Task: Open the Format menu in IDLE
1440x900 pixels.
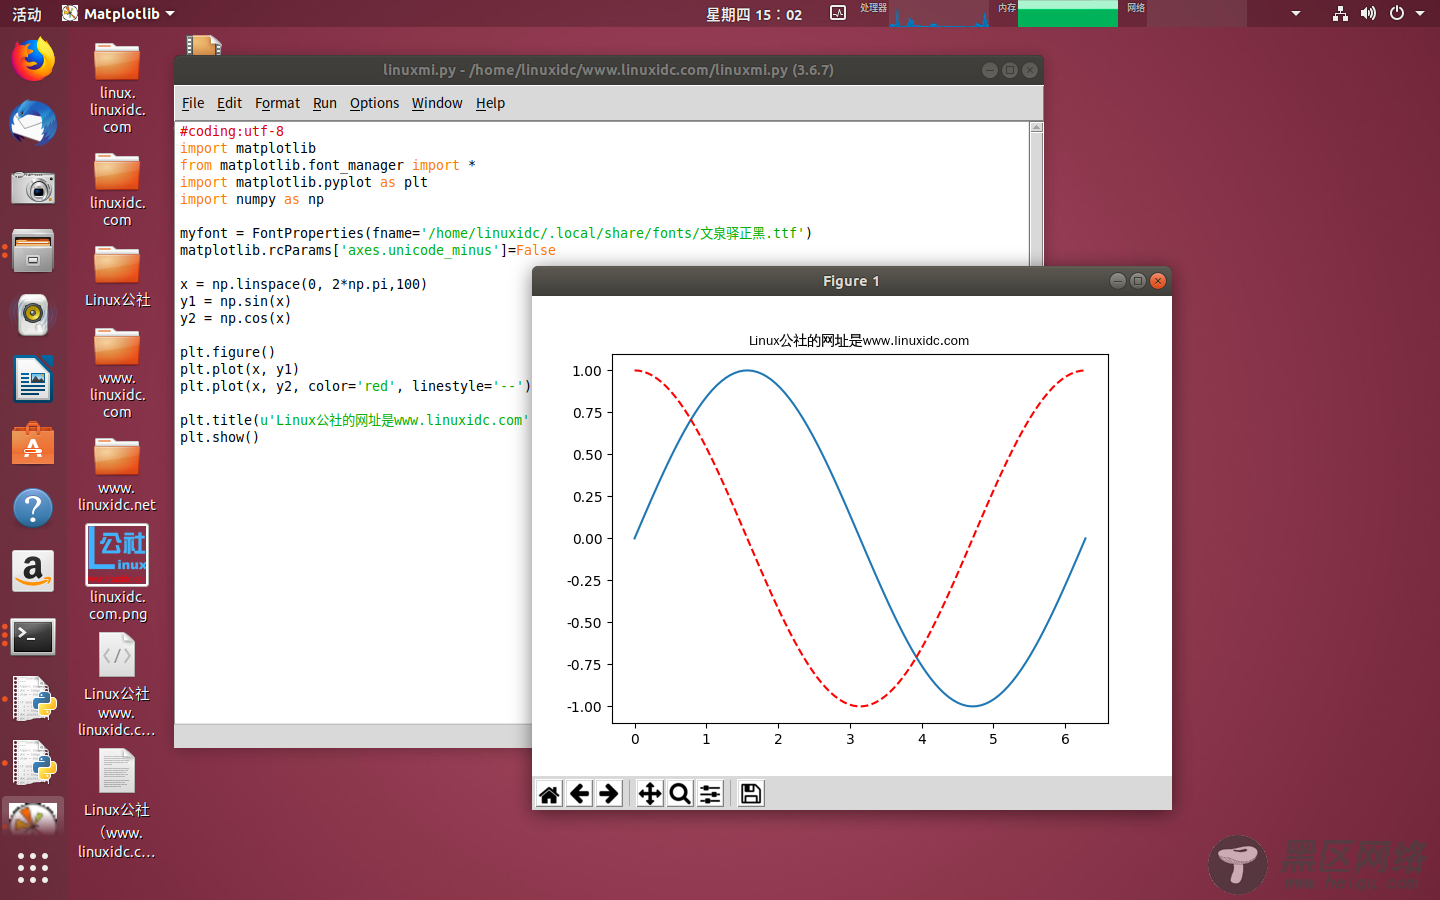Action: coord(277,103)
